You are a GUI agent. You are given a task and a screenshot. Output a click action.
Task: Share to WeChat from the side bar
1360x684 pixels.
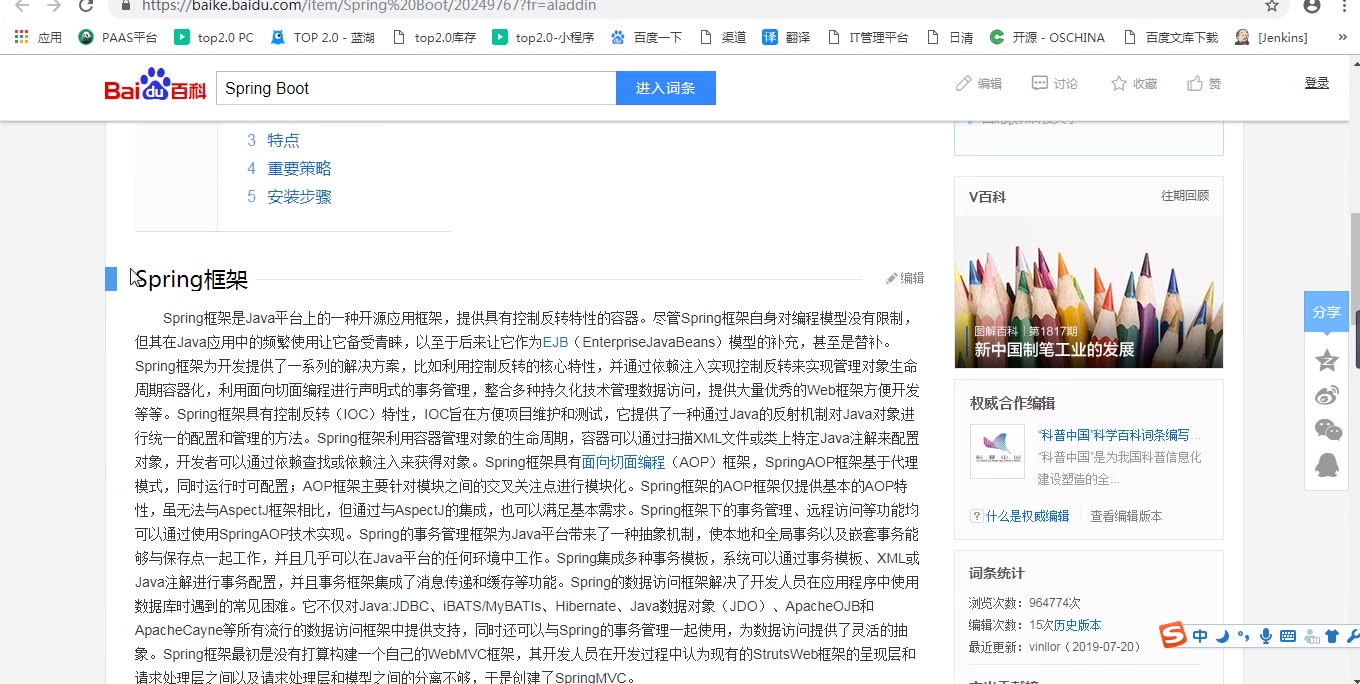[x=1327, y=430]
